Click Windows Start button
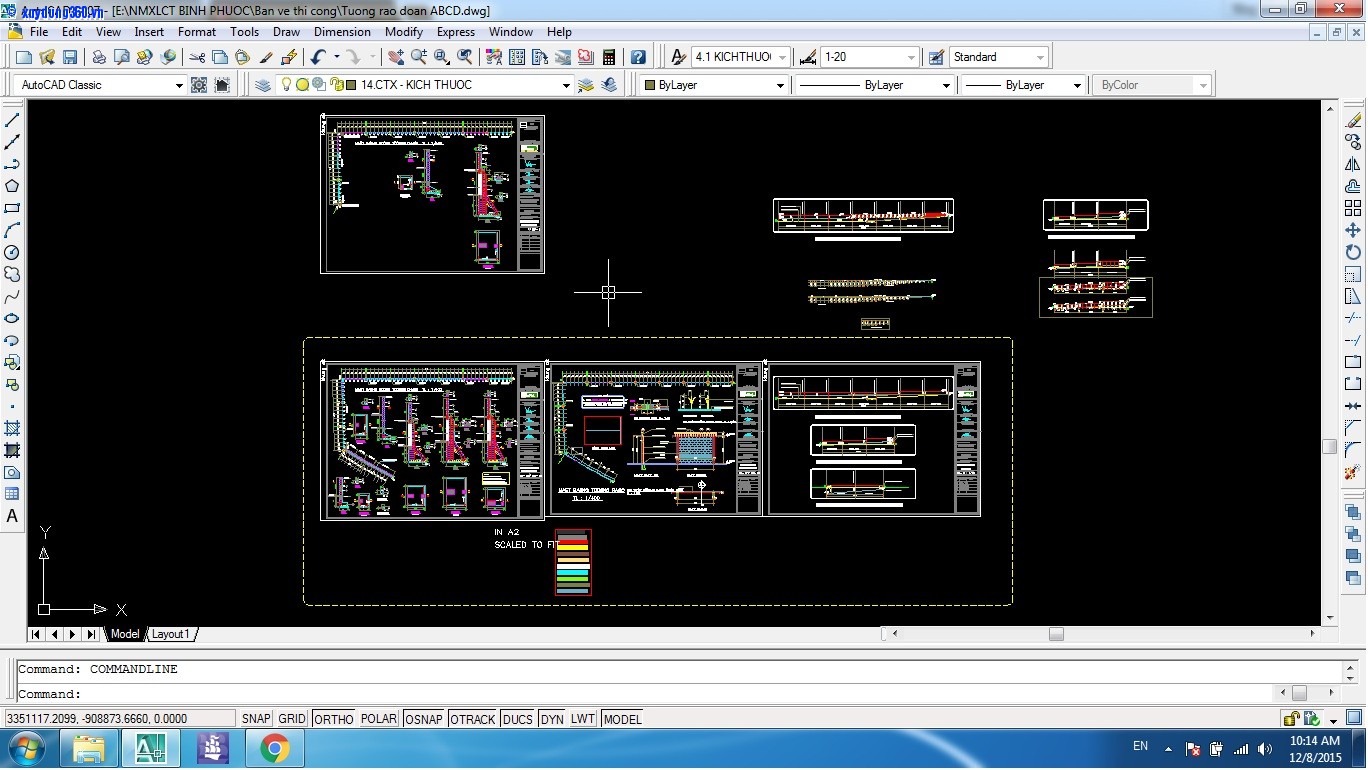The height and width of the screenshot is (770, 1368). pyautogui.click(x=25, y=748)
